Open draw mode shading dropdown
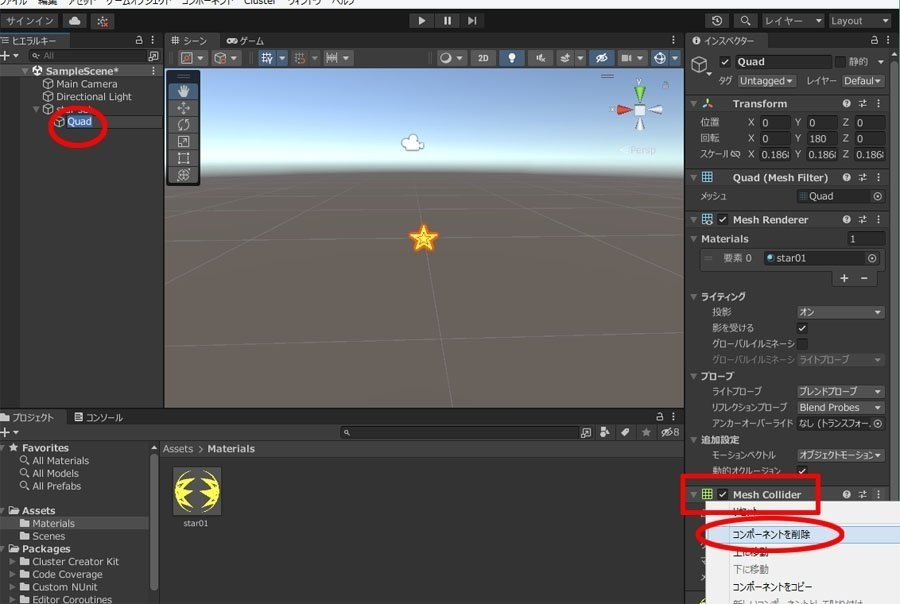This screenshot has height=604, width=900. click(452, 58)
